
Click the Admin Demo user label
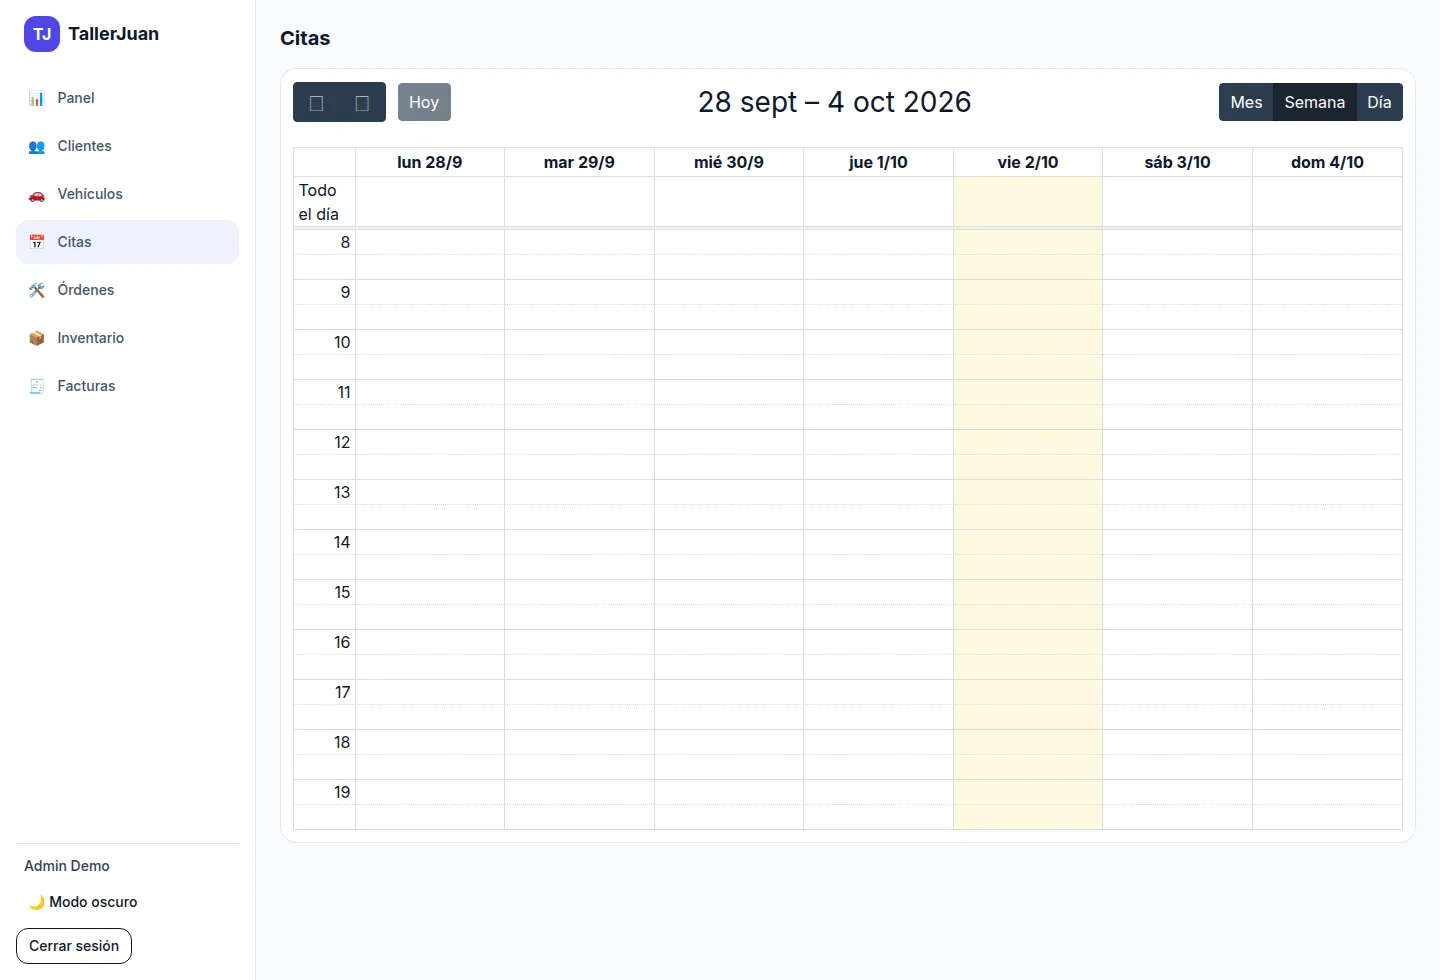tap(67, 866)
